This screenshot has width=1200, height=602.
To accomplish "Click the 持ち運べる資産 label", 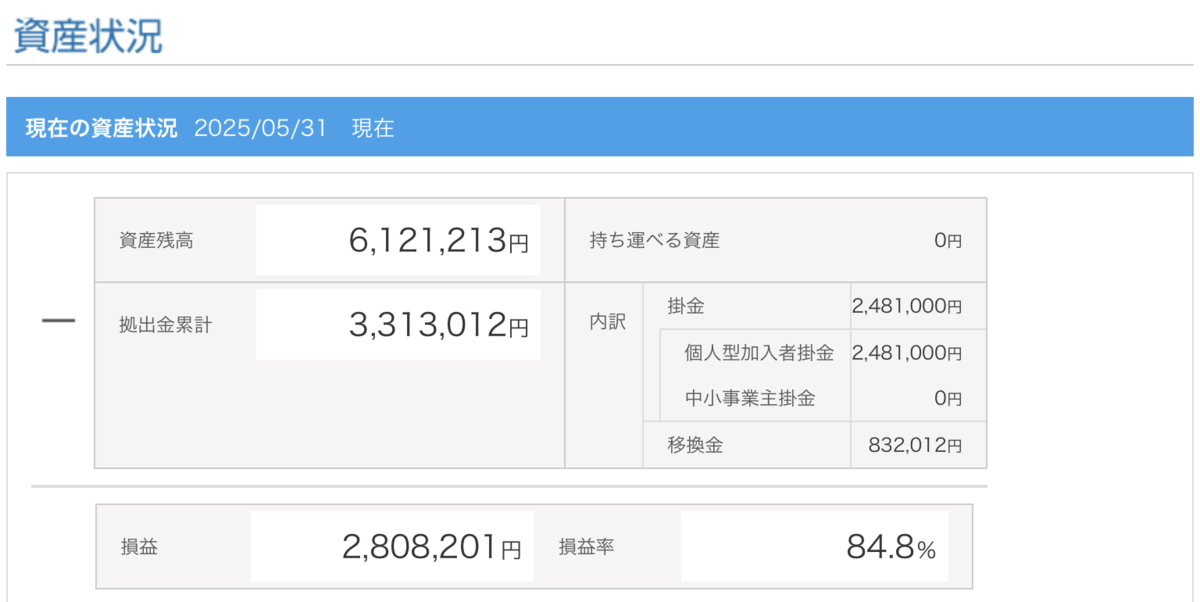I will click(655, 240).
